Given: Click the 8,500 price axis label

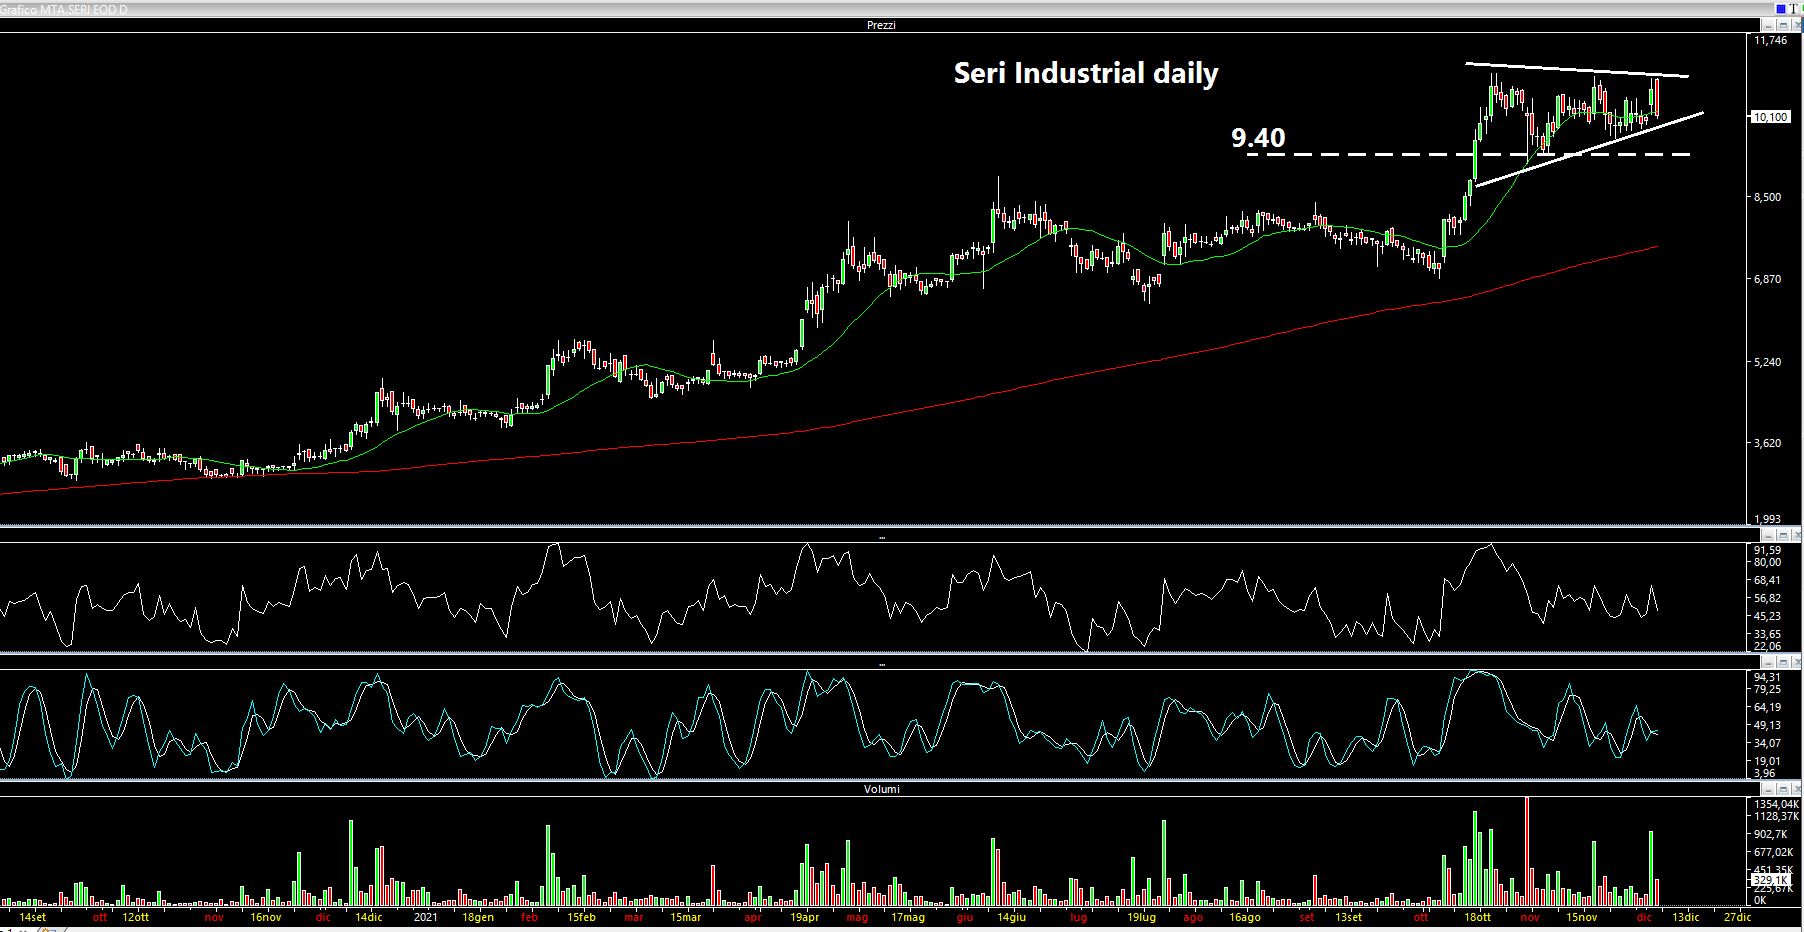Looking at the screenshot, I should click(1770, 197).
